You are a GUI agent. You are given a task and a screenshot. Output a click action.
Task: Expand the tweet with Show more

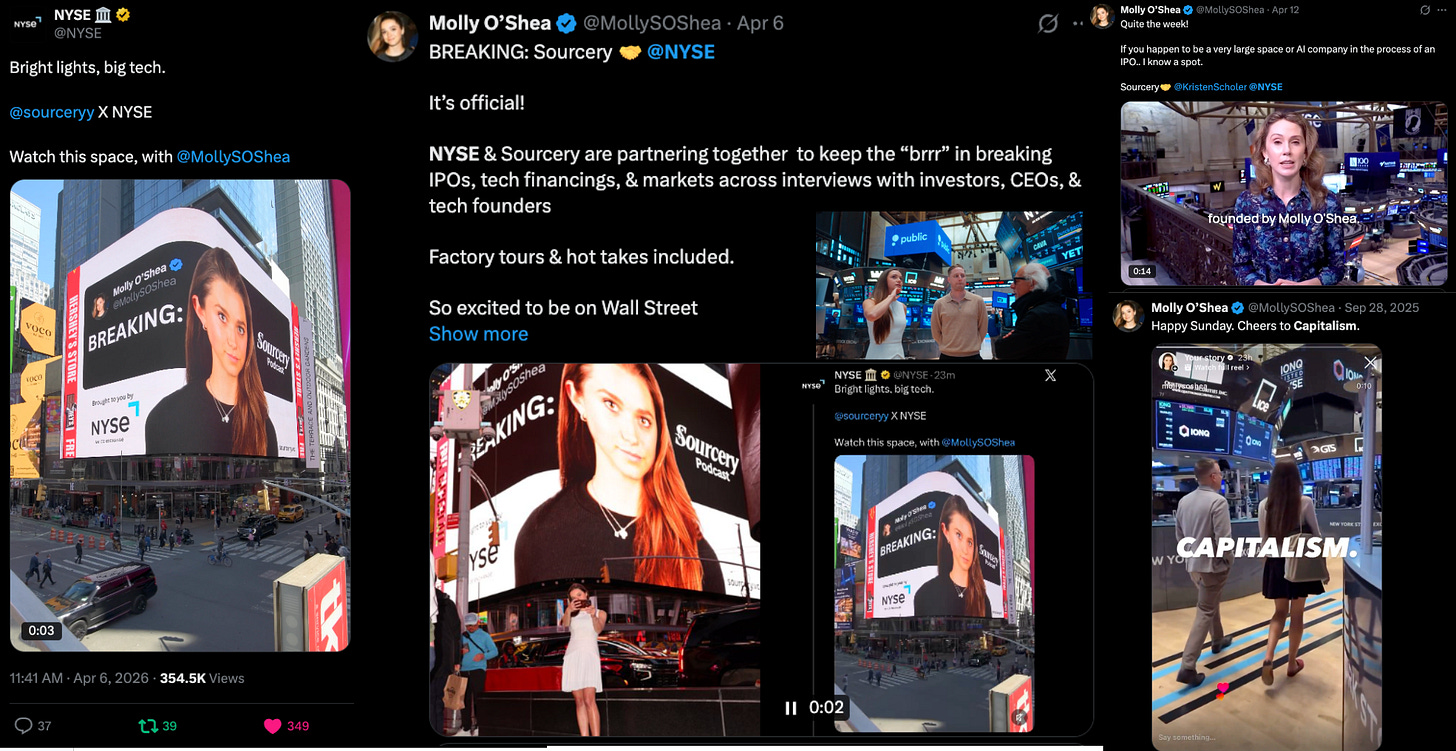478,334
